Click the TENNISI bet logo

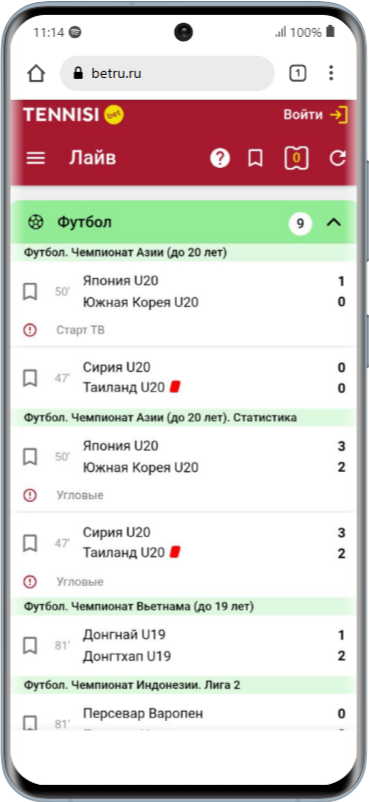pos(73,115)
